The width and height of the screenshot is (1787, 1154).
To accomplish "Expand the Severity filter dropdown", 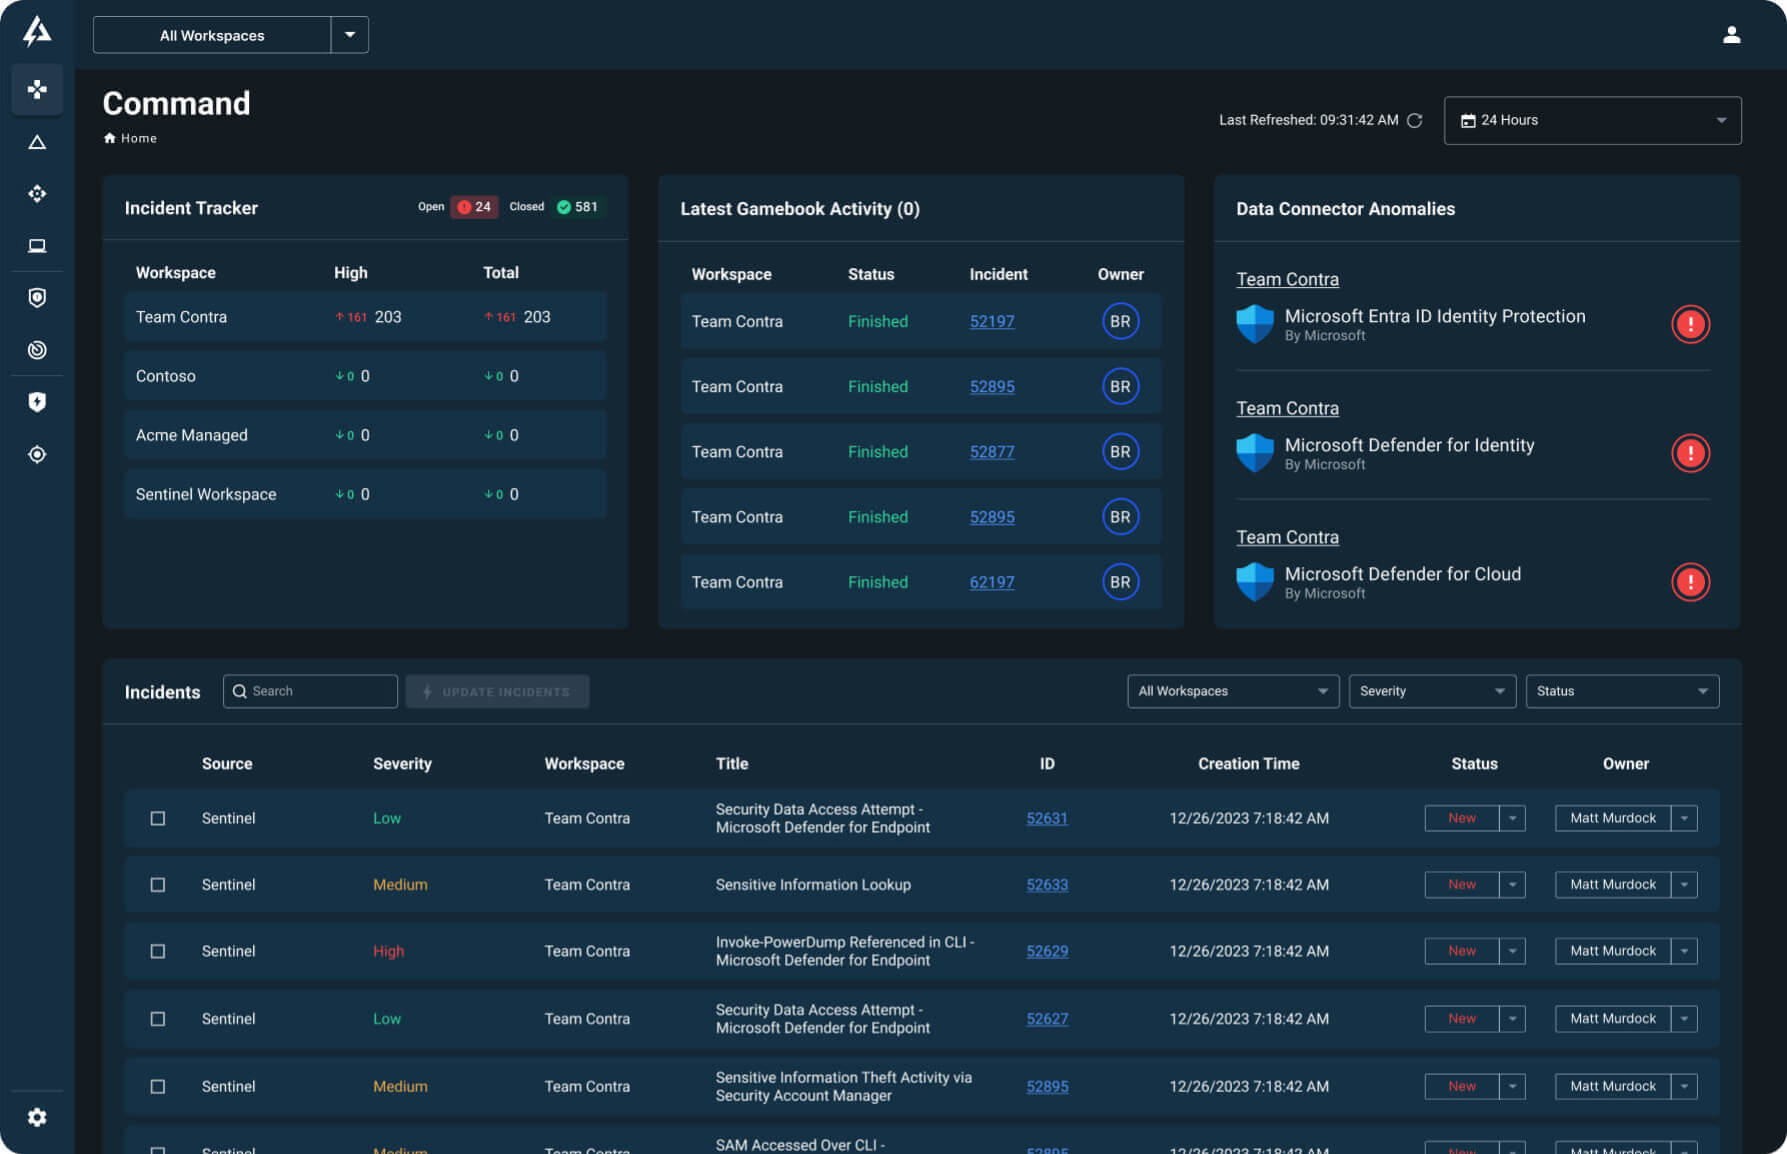I will click(x=1431, y=691).
